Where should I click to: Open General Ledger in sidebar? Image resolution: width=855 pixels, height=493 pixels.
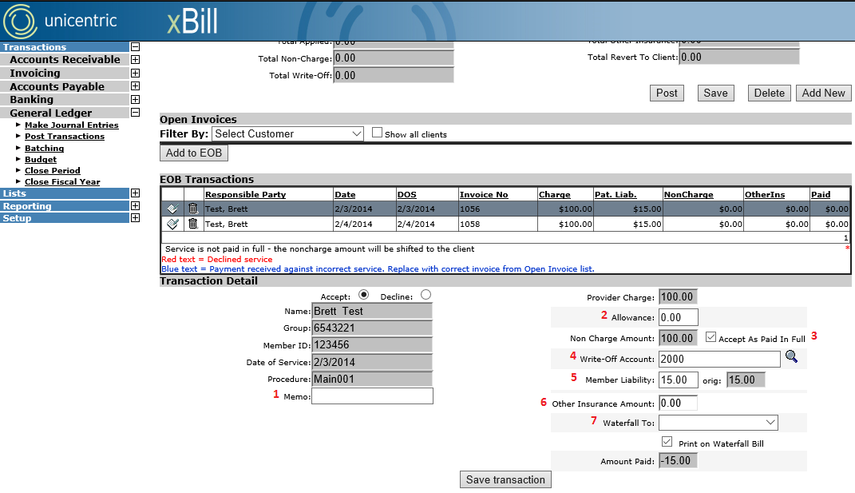[x=51, y=113]
